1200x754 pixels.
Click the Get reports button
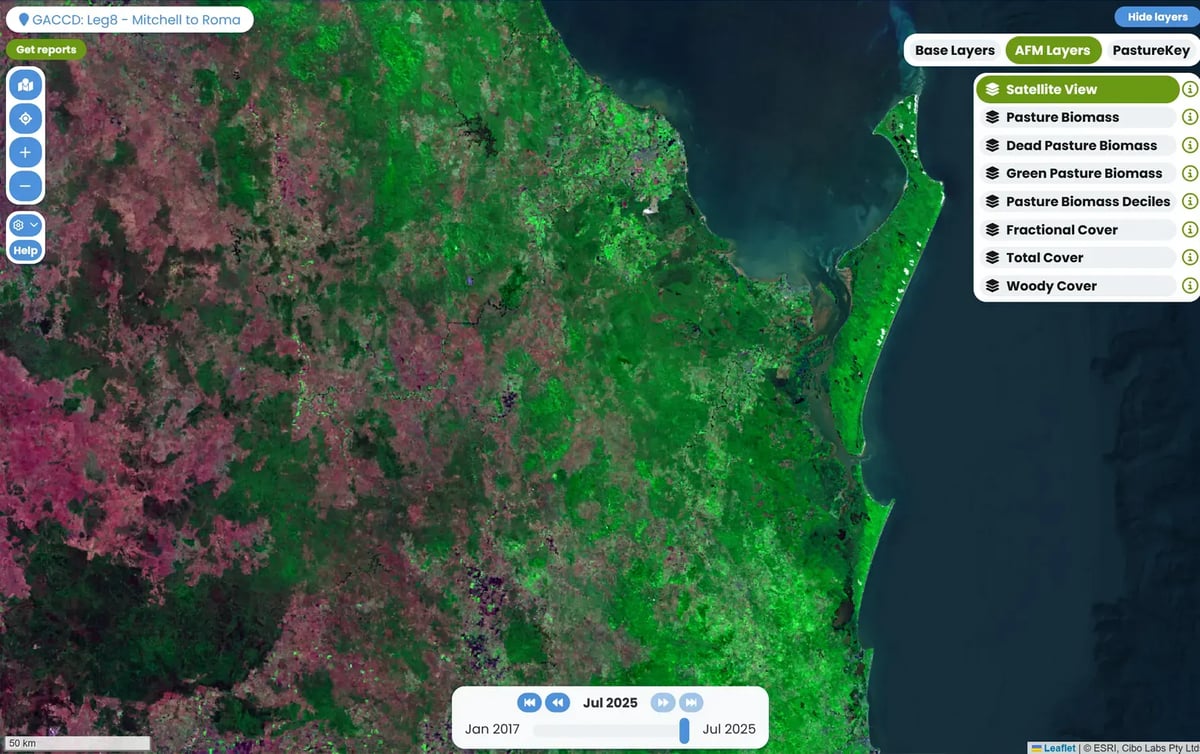click(x=46, y=49)
